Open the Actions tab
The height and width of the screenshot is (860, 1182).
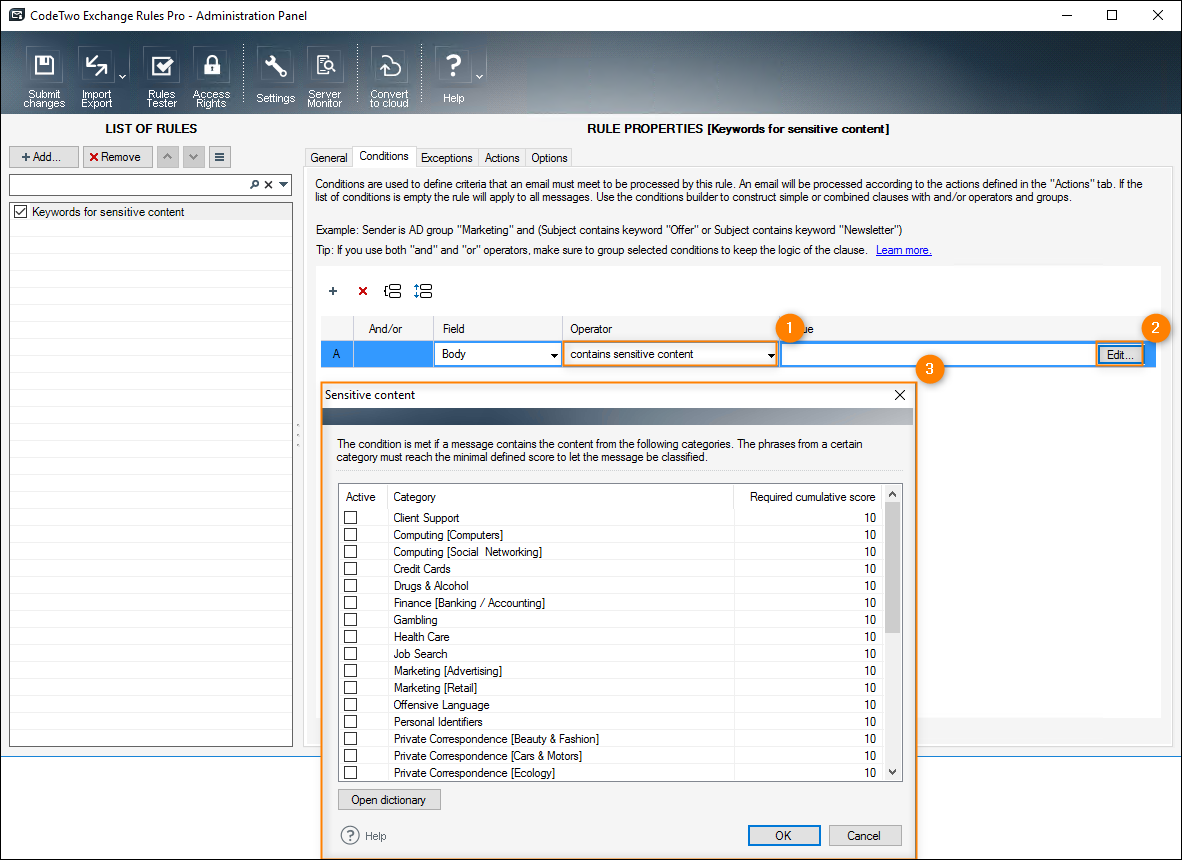[502, 158]
